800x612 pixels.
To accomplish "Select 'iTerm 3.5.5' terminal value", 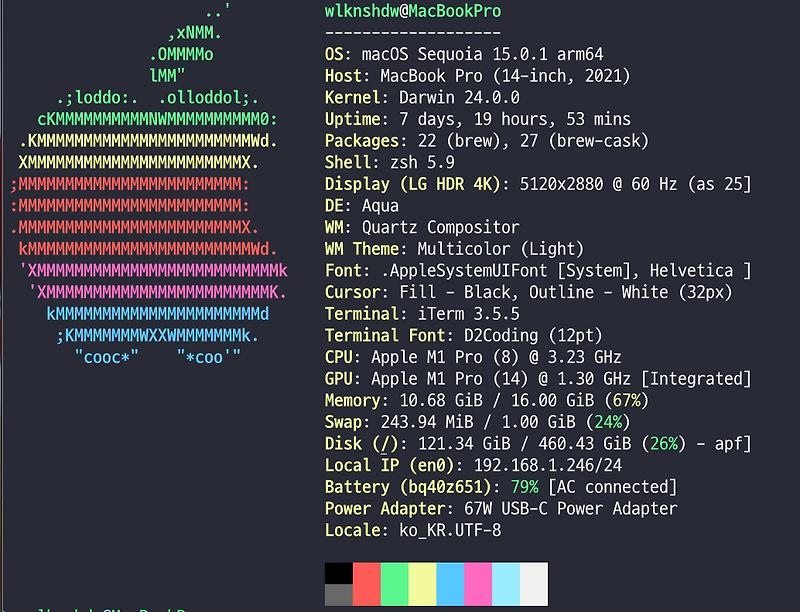I will click(469, 314).
